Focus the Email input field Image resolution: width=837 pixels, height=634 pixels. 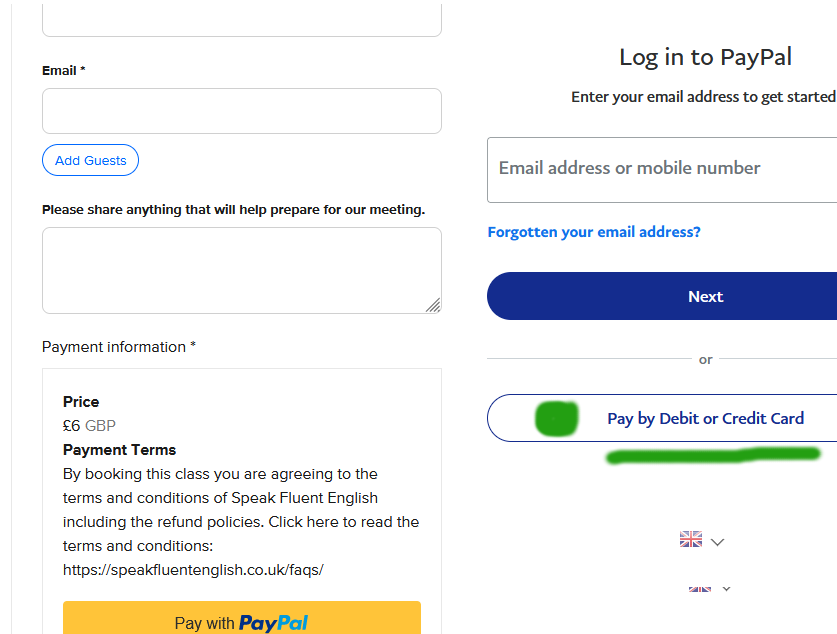241,111
